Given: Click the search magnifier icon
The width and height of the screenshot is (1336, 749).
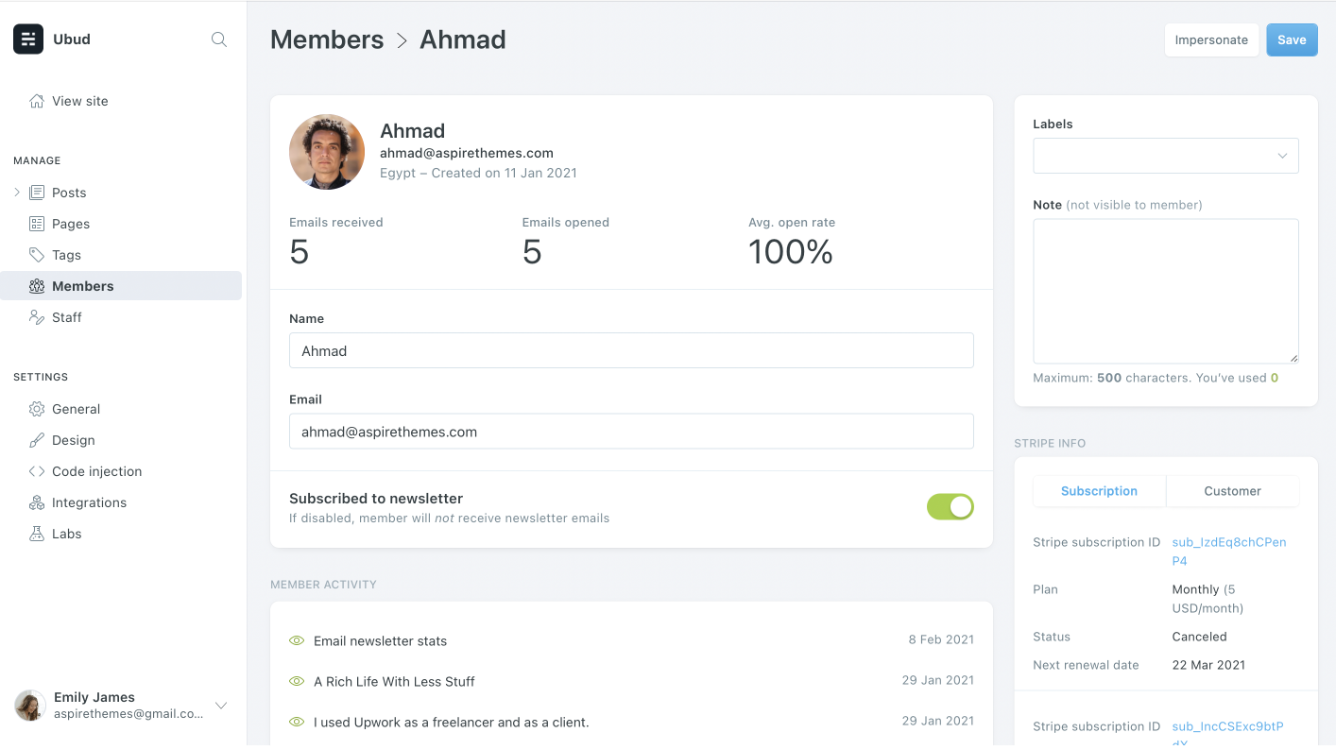Looking at the screenshot, I should tap(219, 40).
